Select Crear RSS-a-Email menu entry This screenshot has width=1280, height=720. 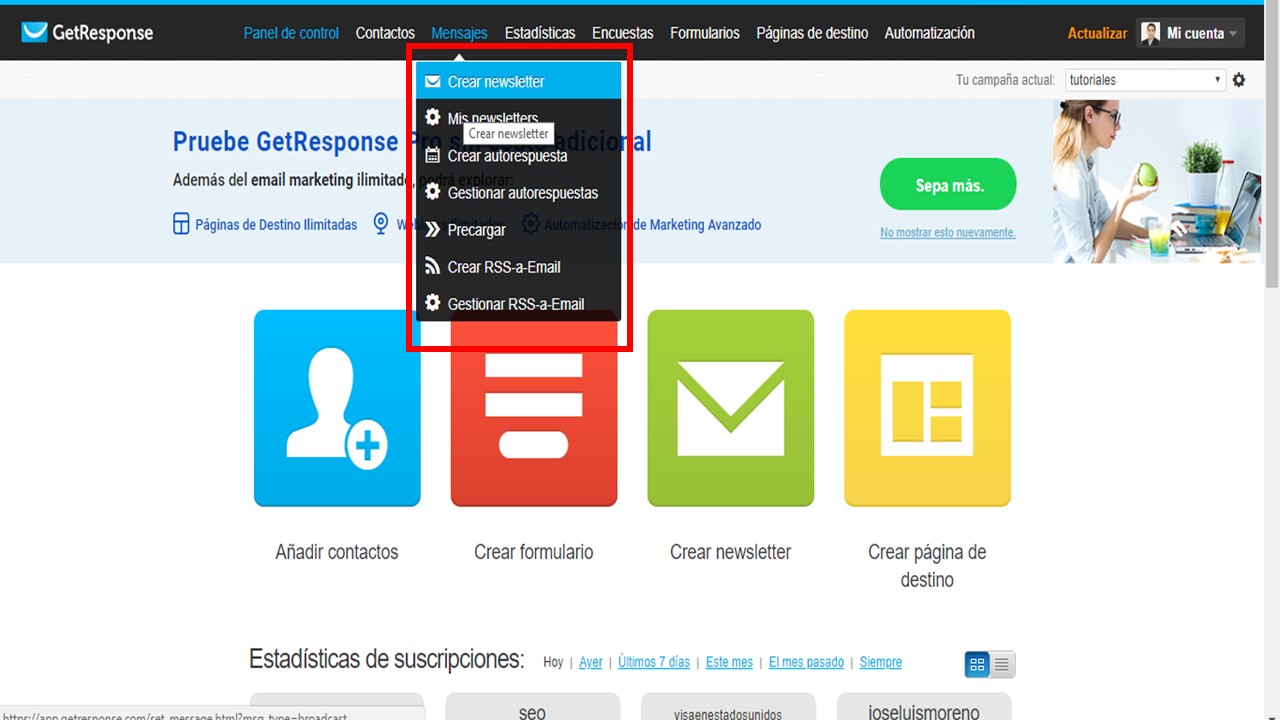click(519, 267)
